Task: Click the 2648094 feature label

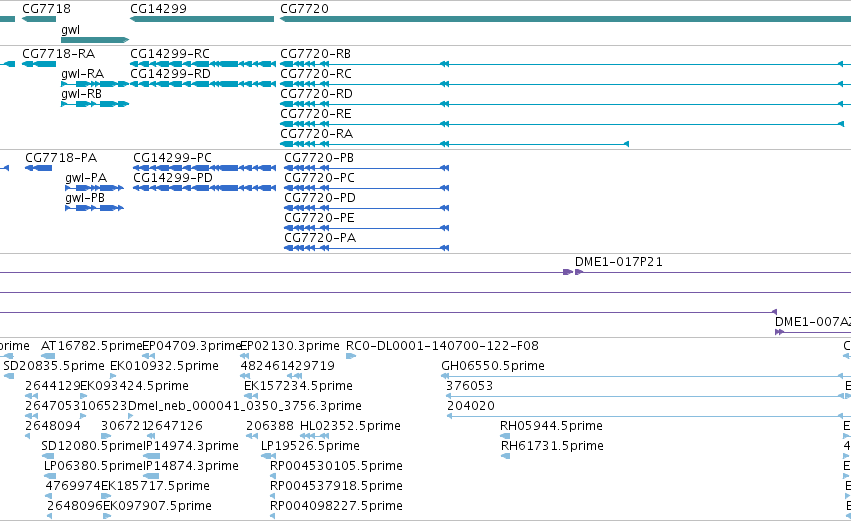Action: coord(53,427)
